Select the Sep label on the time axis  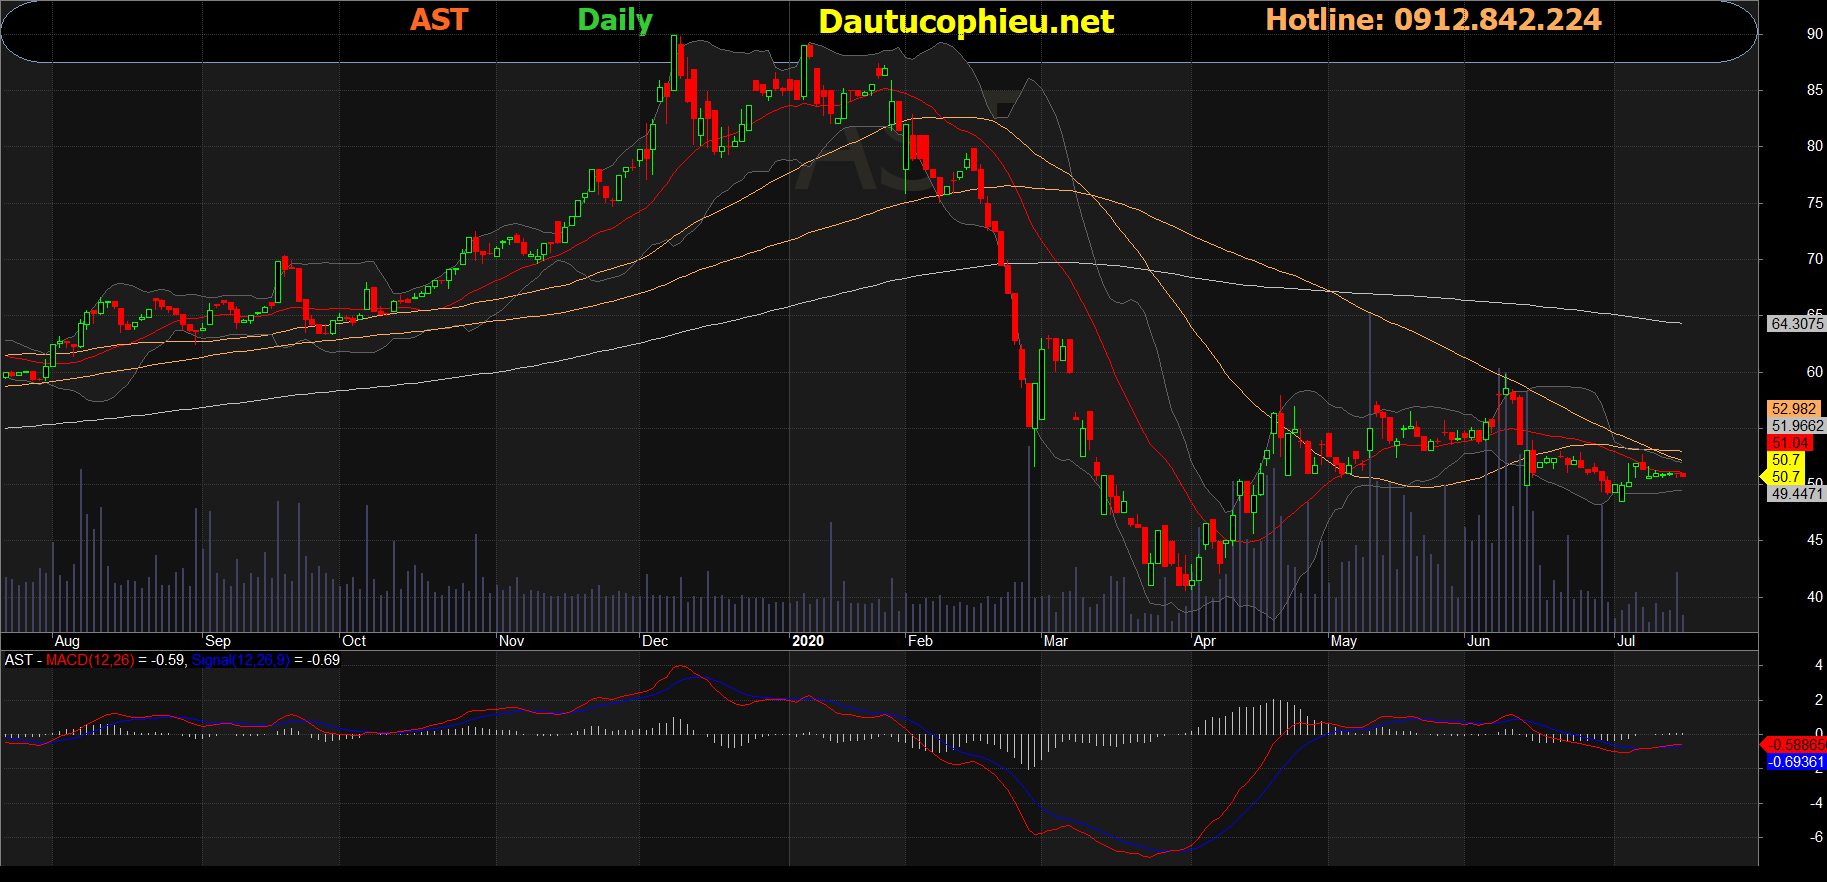[x=217, y=641]
